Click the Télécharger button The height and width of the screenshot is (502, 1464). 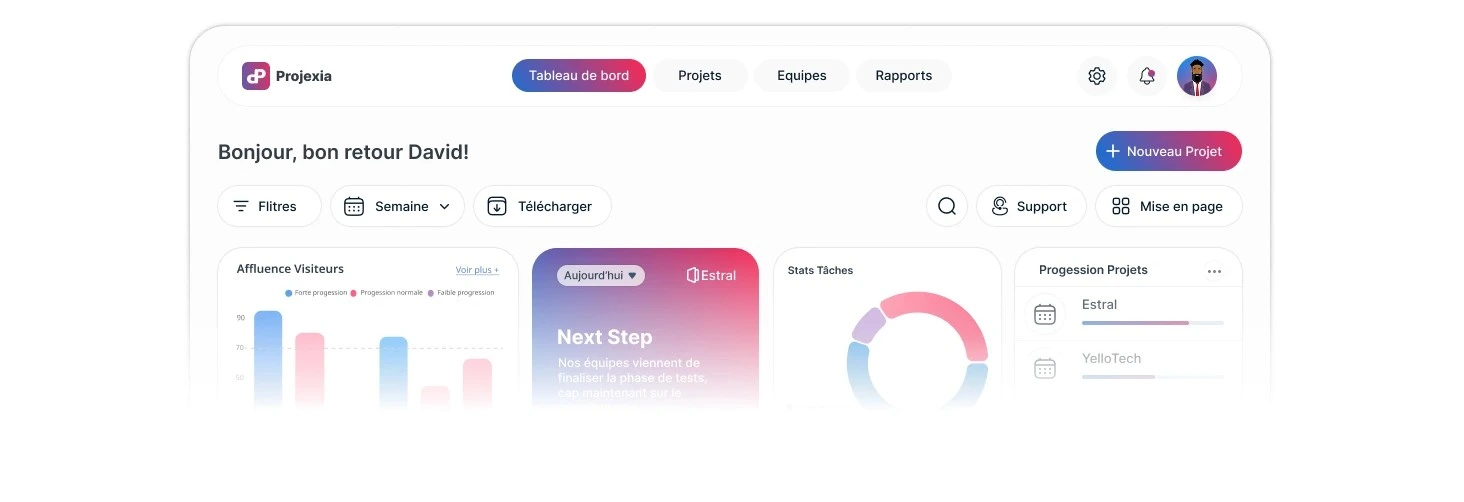(542, 206)
